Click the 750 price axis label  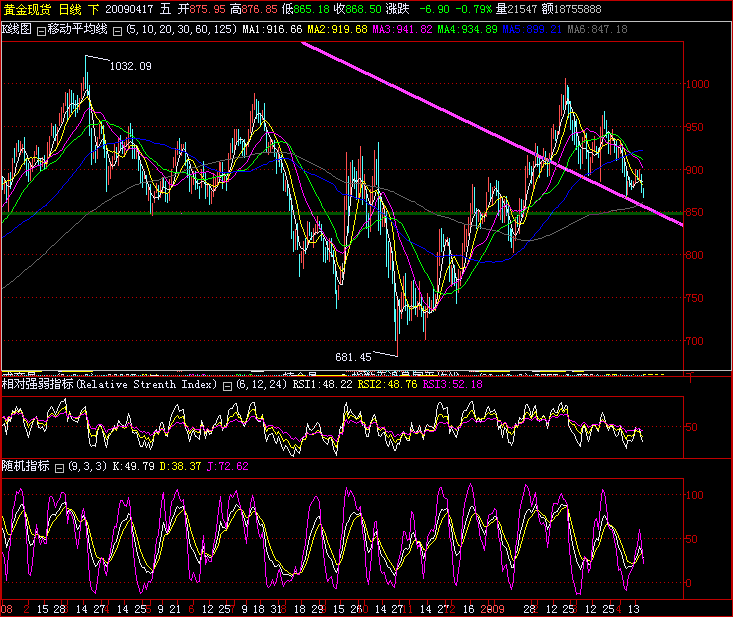(x=694, y=298)
